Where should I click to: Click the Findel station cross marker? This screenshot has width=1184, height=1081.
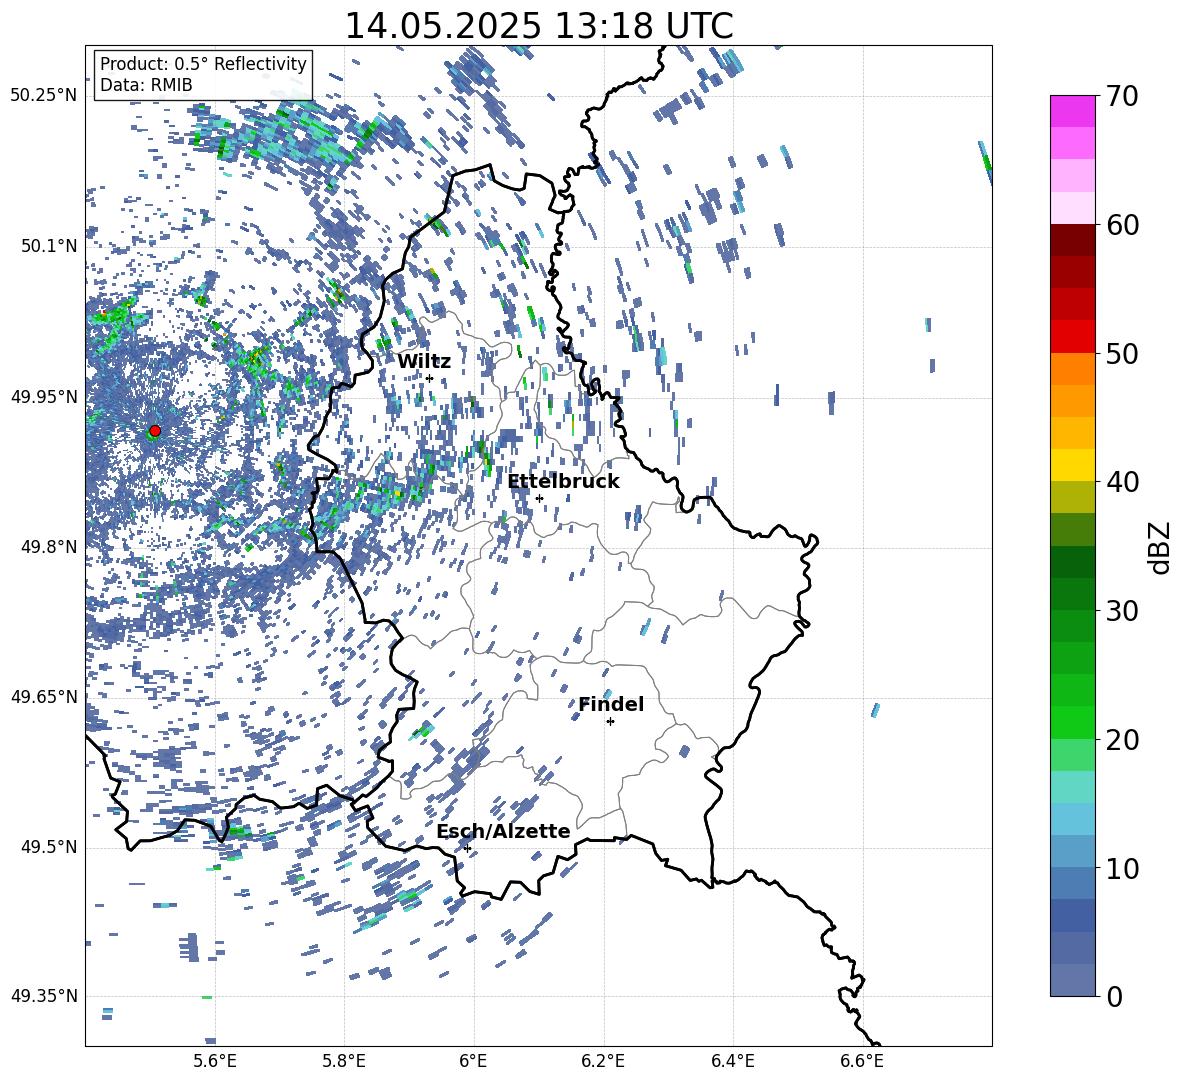coord(610,722)
